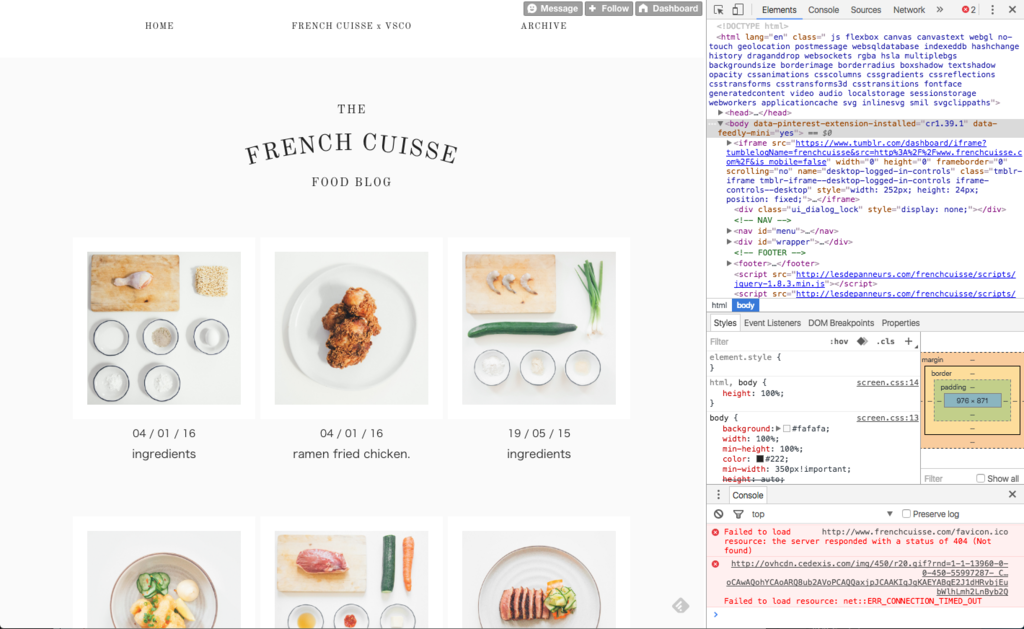Screen dimensions: 1024x629
Task: Collapse the body element node
Action: 720,123
